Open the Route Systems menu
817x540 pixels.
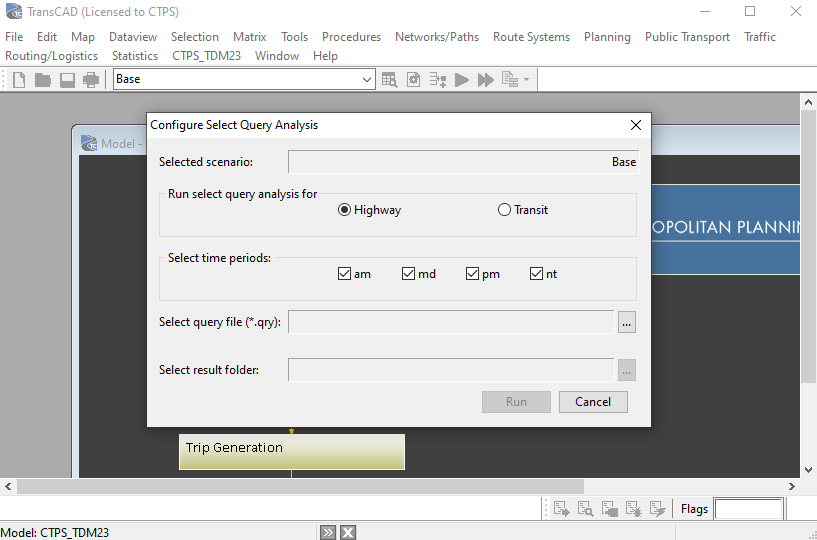click(531, 37)
